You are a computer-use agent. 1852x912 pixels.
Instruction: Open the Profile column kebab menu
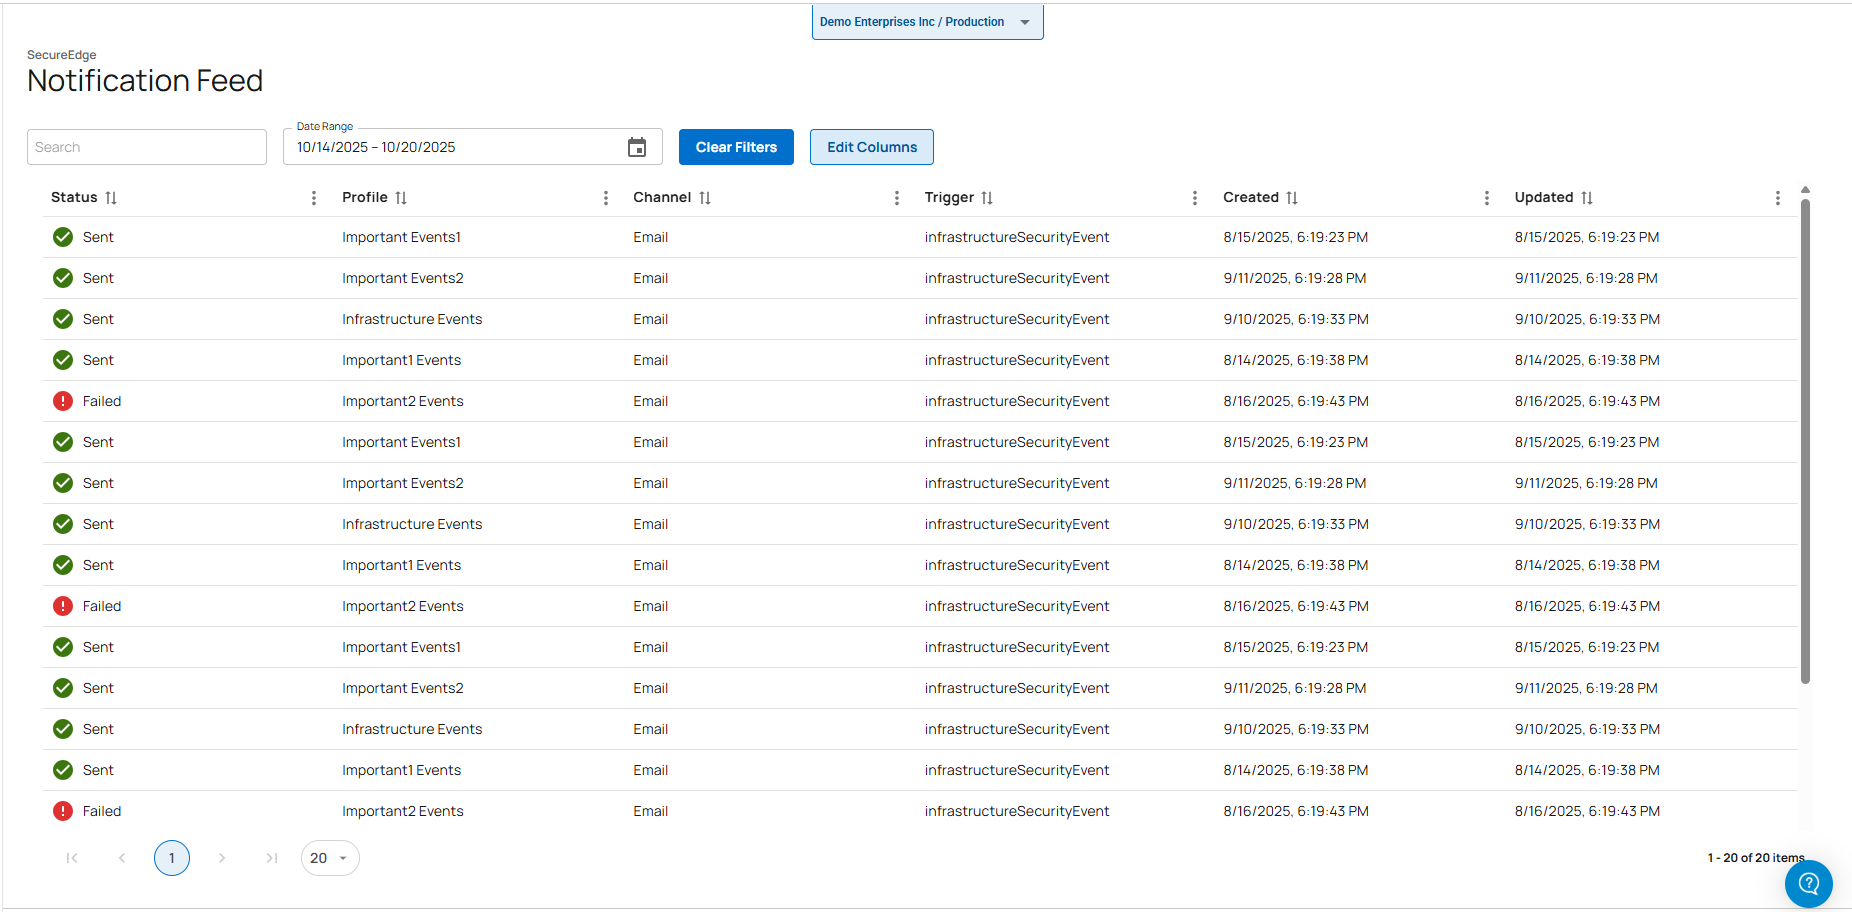605,197
